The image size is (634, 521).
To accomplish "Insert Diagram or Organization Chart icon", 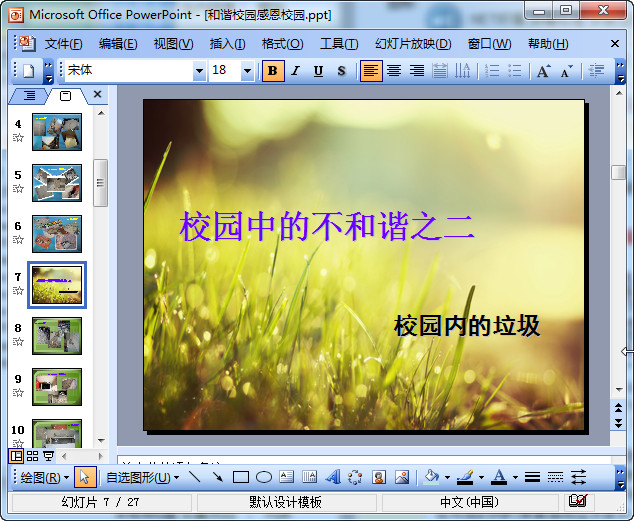I will coord(355,477).
